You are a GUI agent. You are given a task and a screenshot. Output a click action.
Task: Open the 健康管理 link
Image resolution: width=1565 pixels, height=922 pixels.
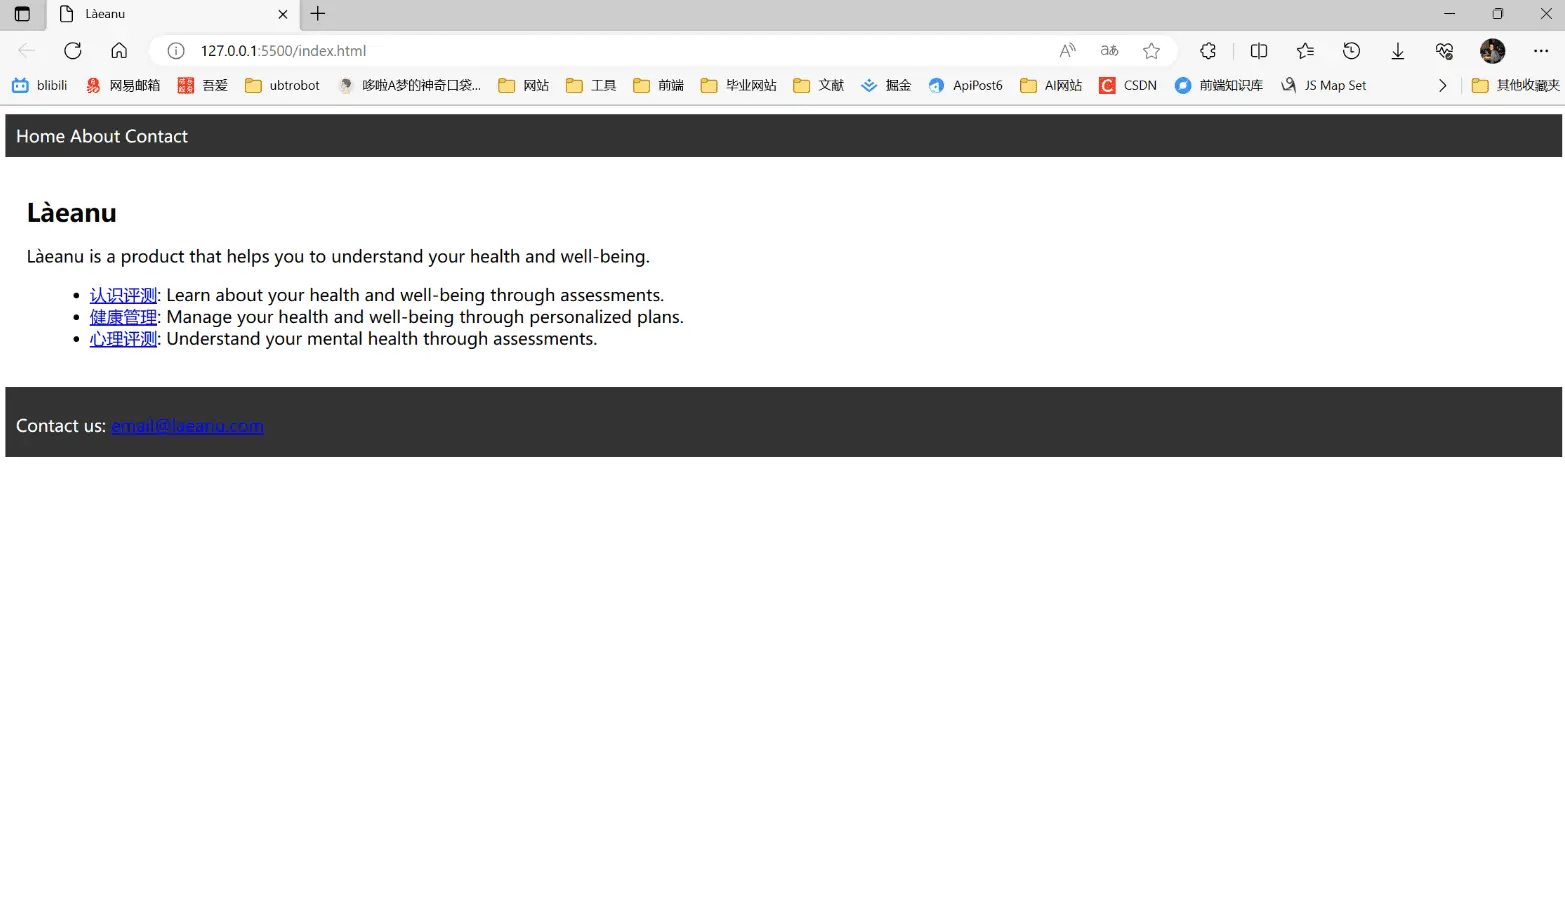(123, 317)
